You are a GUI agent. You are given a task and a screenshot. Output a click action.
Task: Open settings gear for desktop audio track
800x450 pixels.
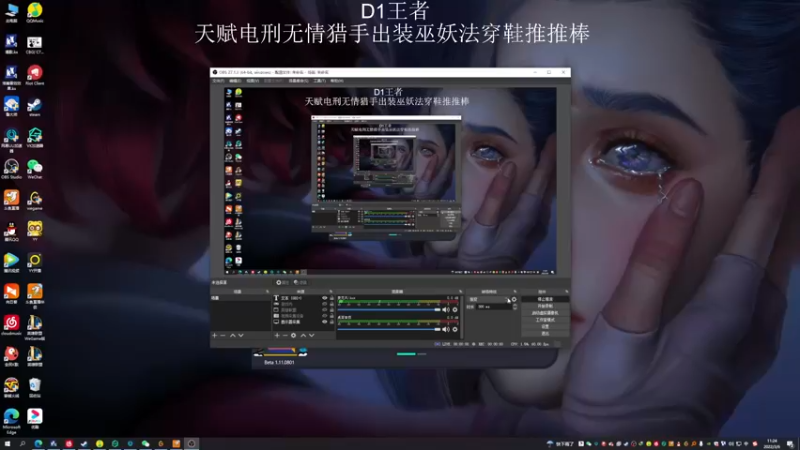point(455,310)
